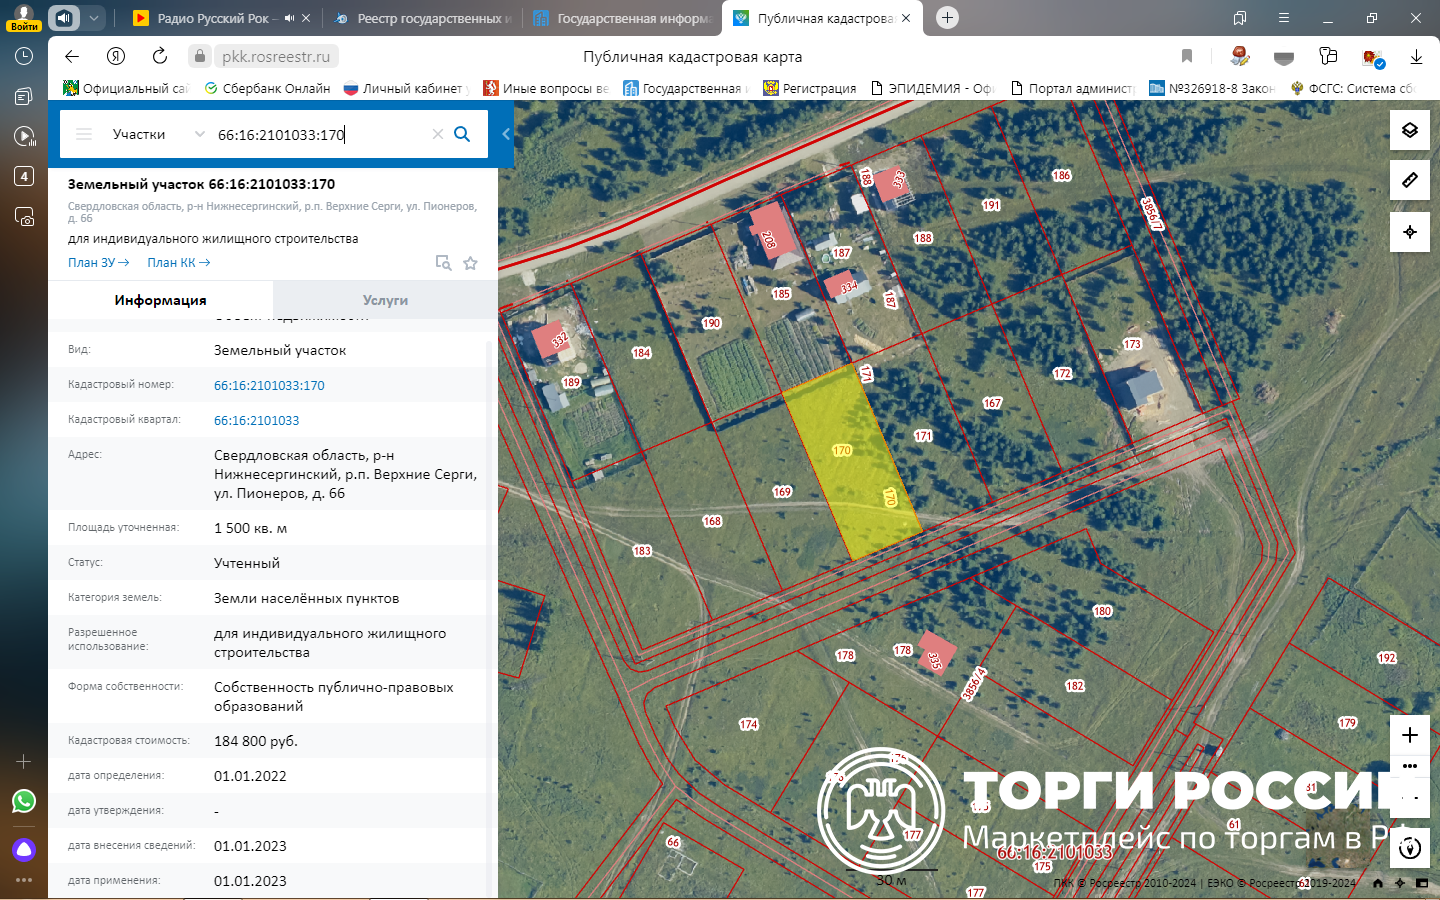Toggle bookmark for this page

click(x=1186, y=57)
